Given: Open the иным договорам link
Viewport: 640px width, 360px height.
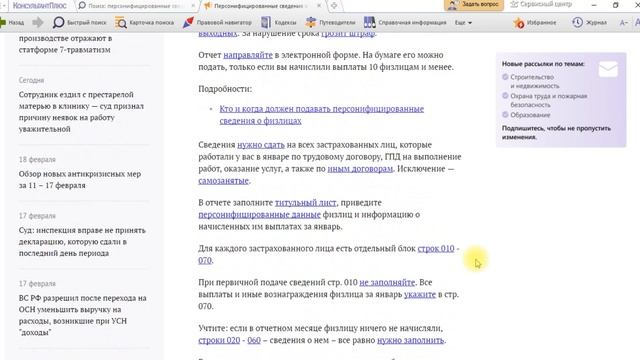Looking at the screenshot, I should pyautogui.click(x=360, y=169).
